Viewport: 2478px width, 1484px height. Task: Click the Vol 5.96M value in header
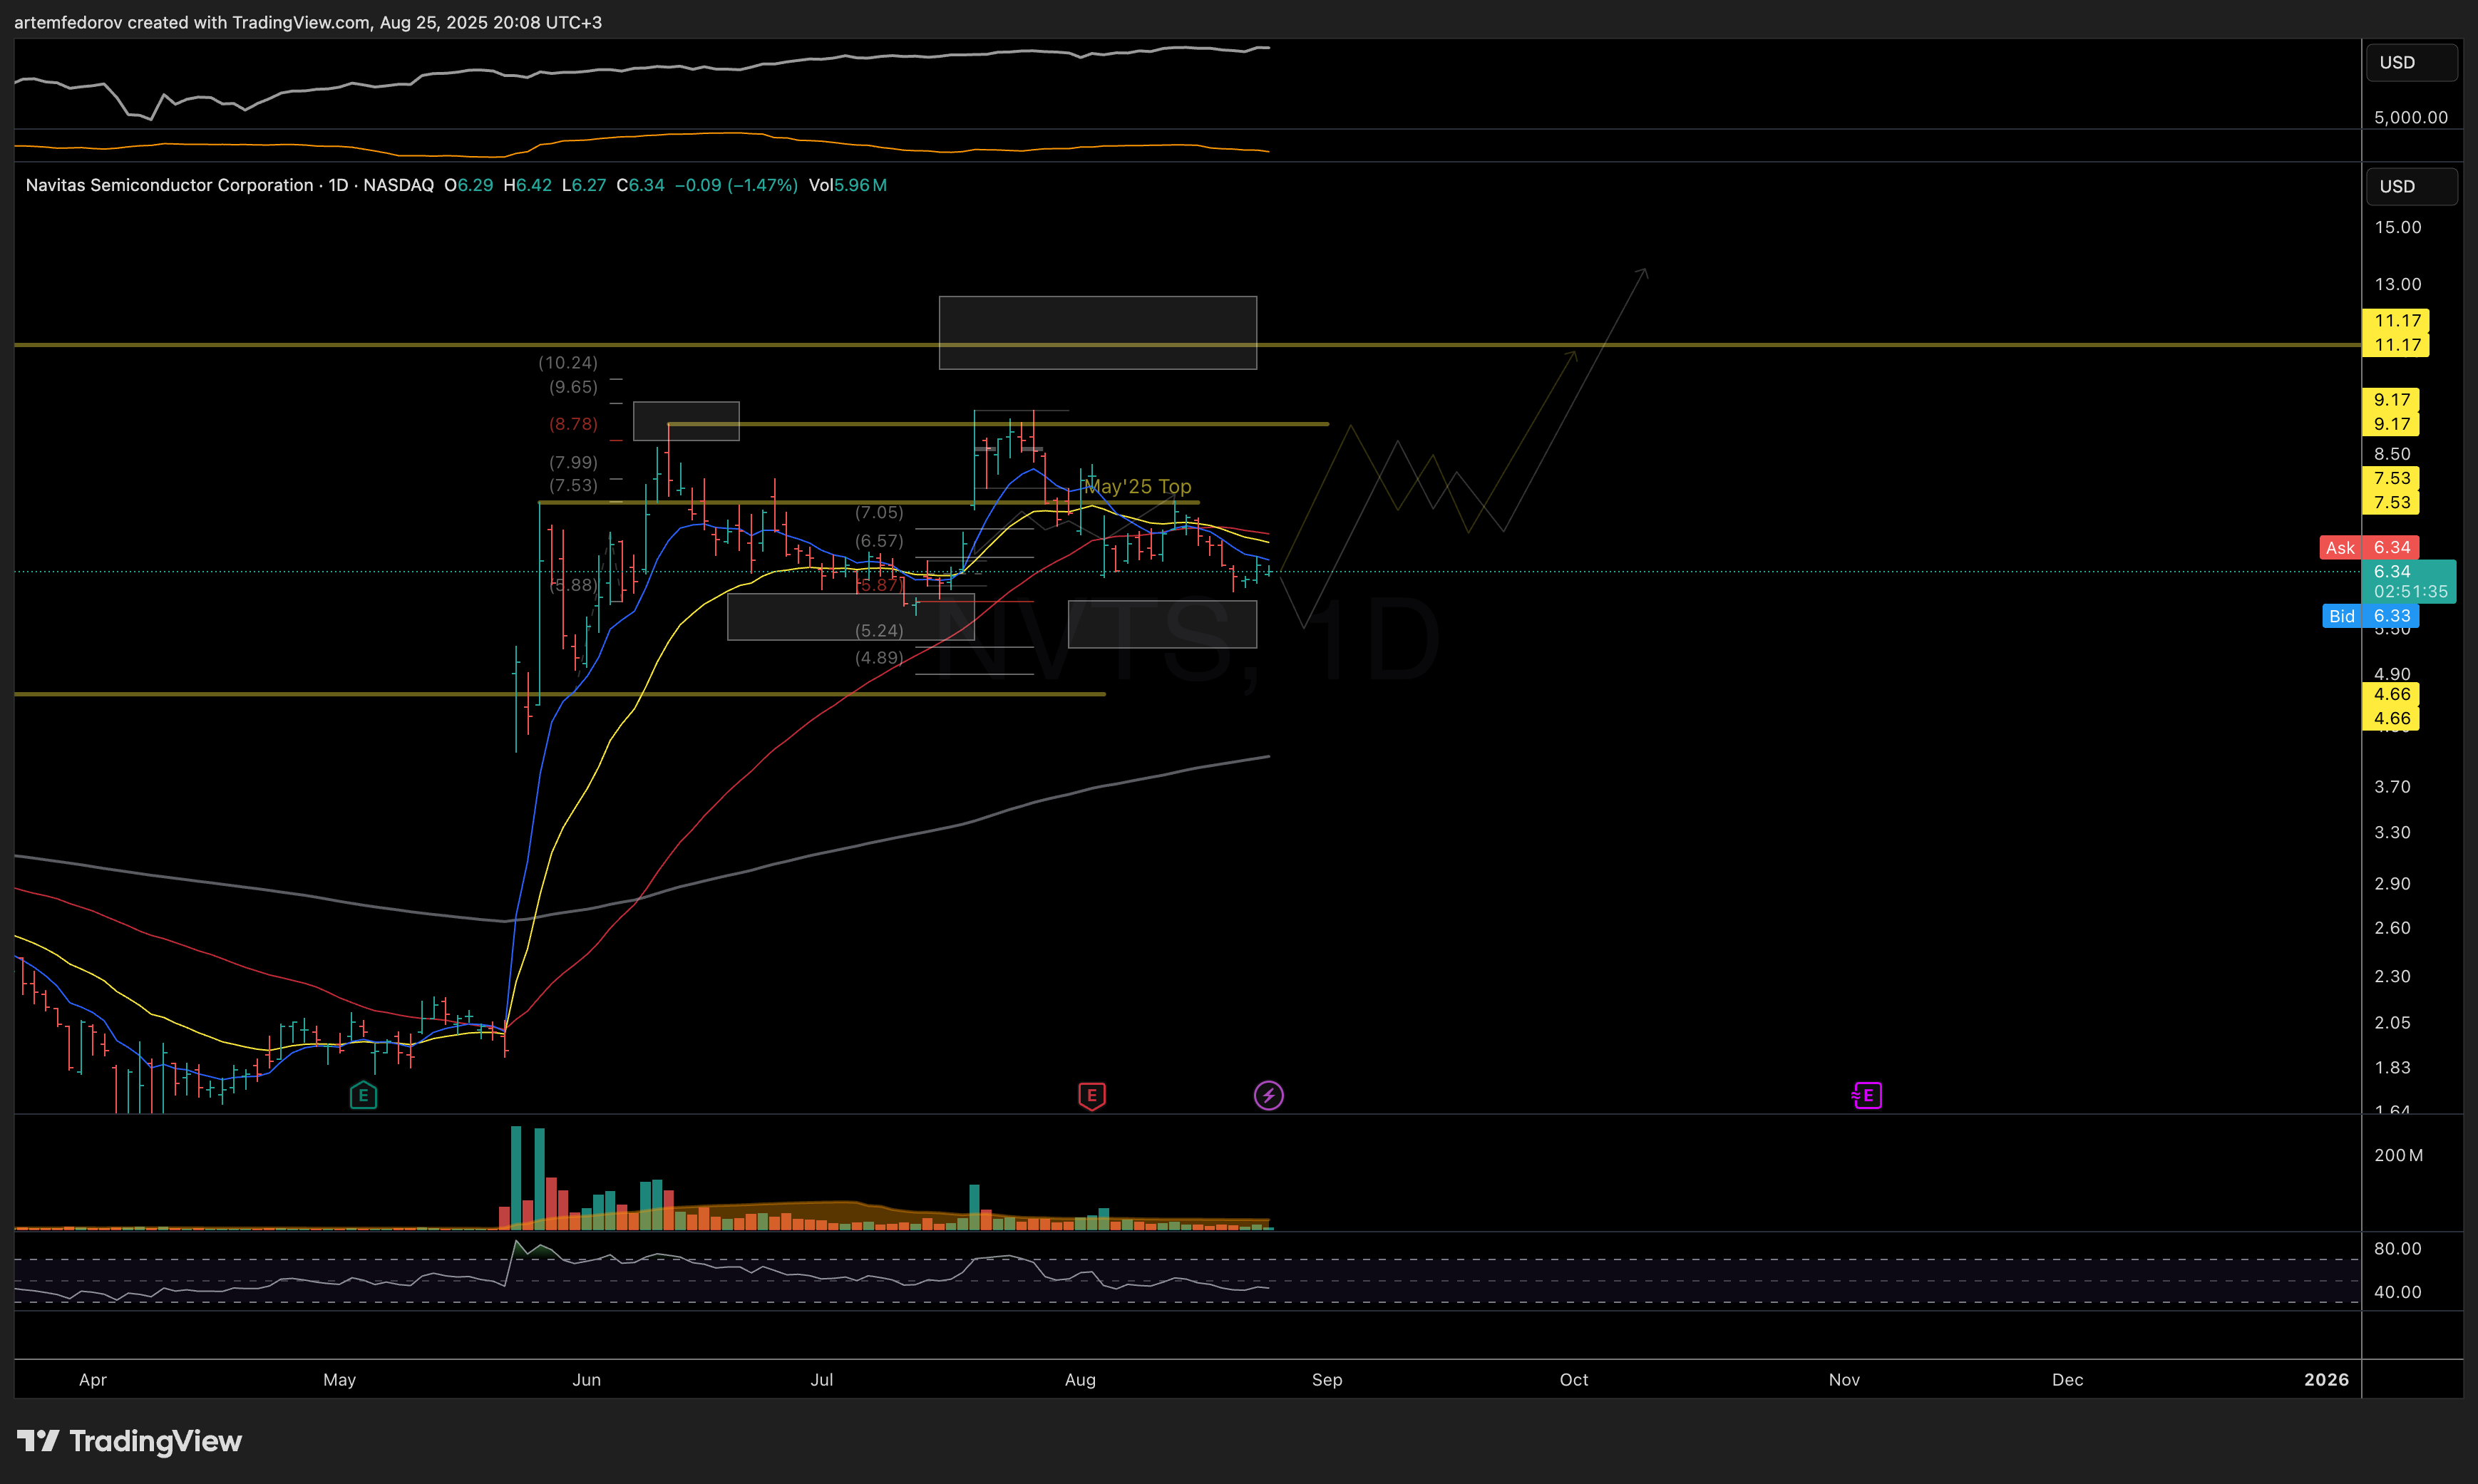click(x=848, y=185)
